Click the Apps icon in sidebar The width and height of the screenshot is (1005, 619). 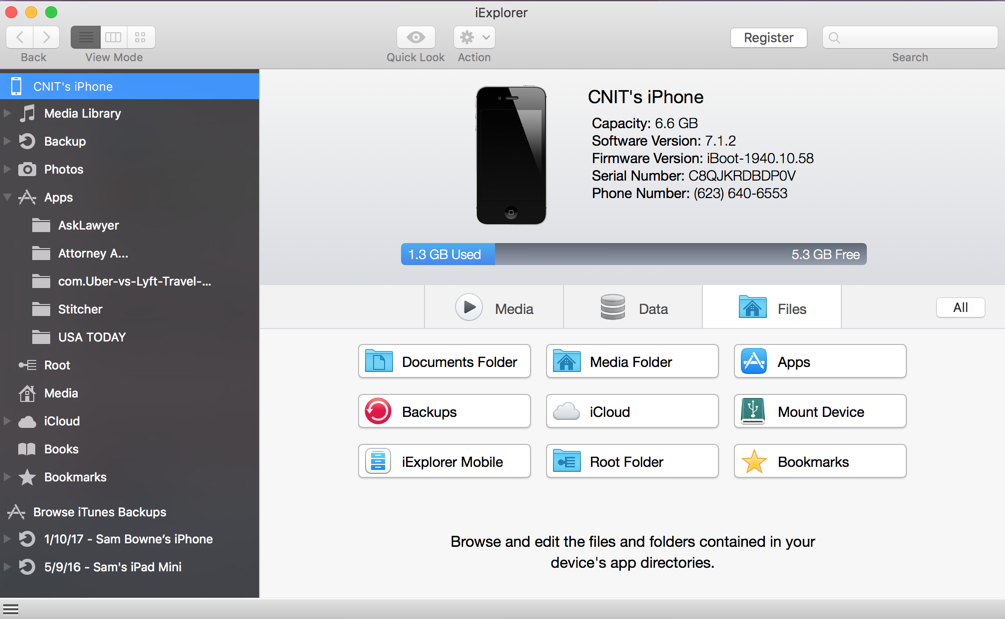pos(27,197)
